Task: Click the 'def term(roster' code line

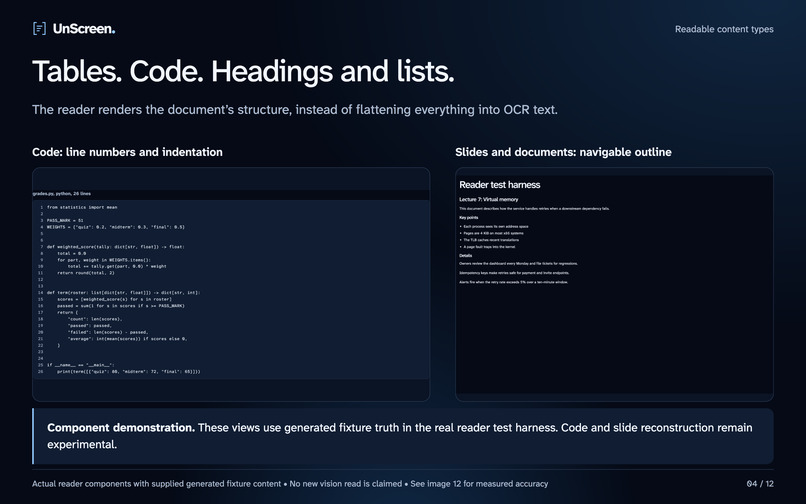Action: 123,293
